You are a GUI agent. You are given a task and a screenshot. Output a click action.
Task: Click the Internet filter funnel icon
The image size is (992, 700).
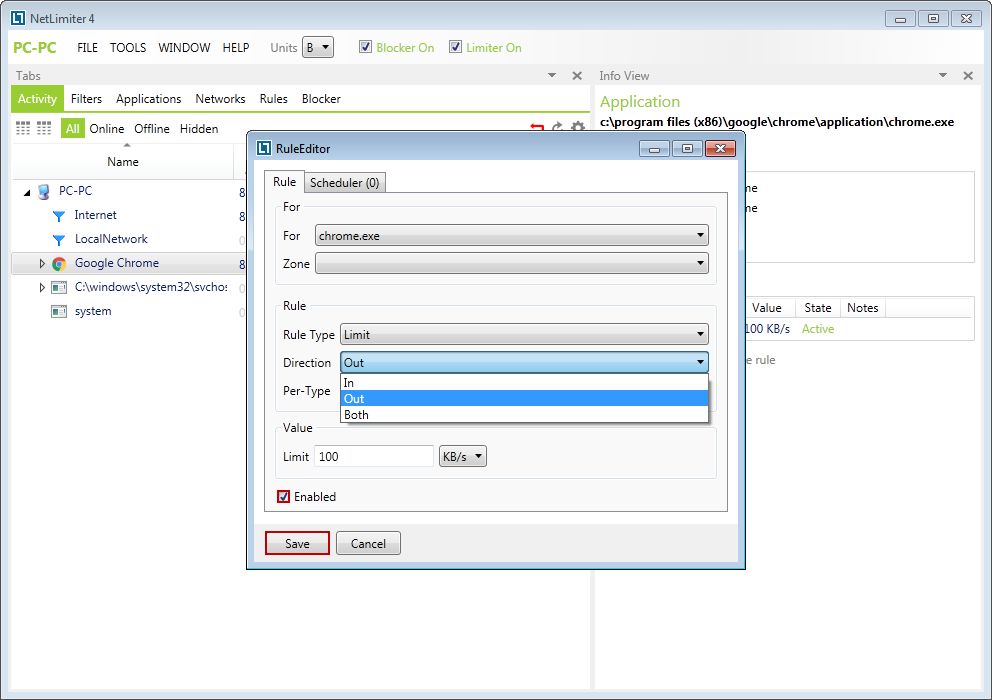tap(59, 216)
